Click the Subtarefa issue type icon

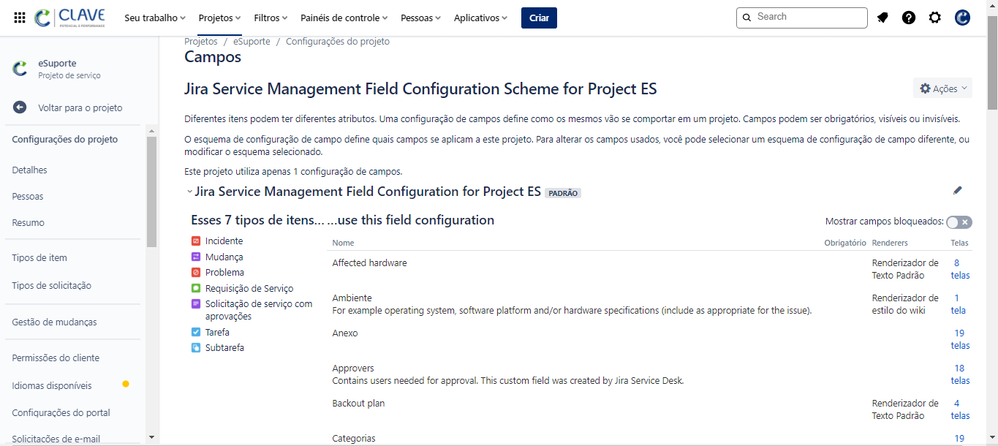click(x=196, y=348)
